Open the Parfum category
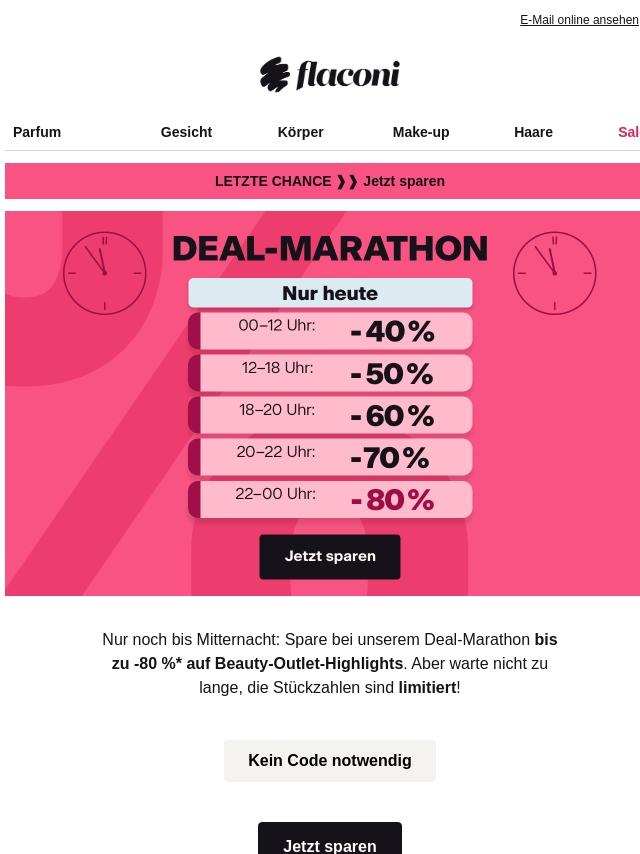The width and height of the screenshot is (640, 854). (x=37, y=132)
